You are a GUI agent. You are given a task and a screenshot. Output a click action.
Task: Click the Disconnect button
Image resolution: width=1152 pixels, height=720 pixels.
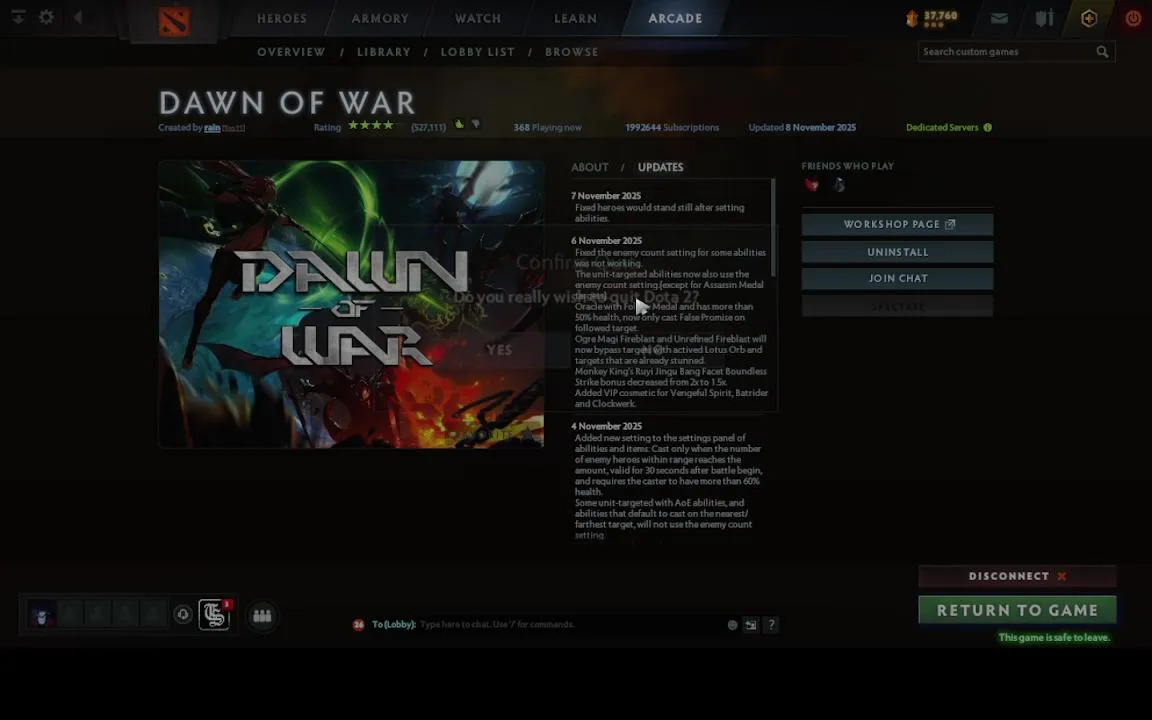click(x=1017, y=576)
